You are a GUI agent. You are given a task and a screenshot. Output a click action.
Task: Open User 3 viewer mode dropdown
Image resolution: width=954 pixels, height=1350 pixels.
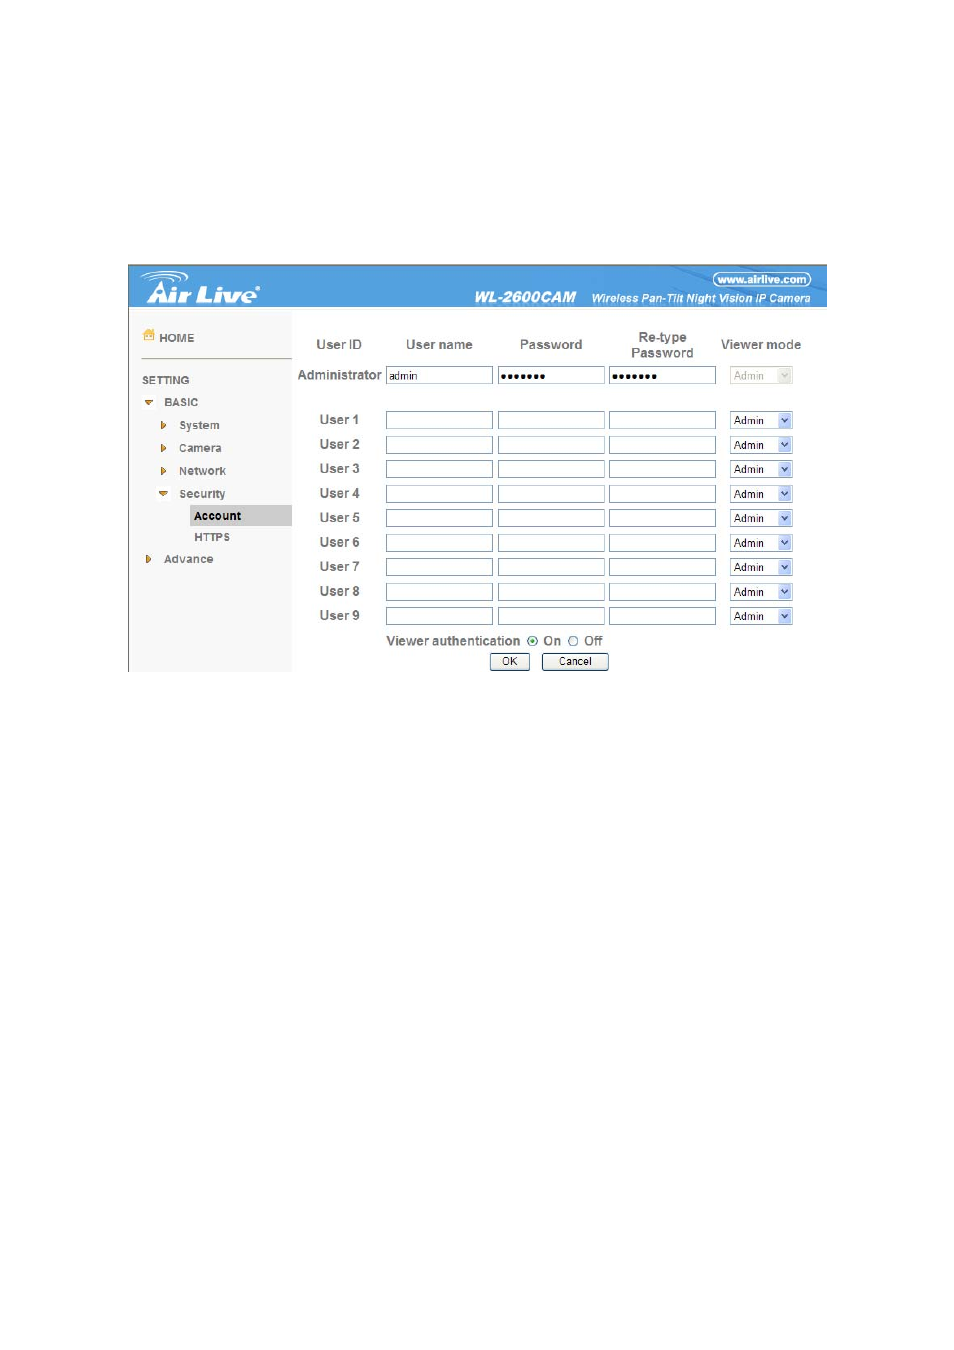[761, 469]
